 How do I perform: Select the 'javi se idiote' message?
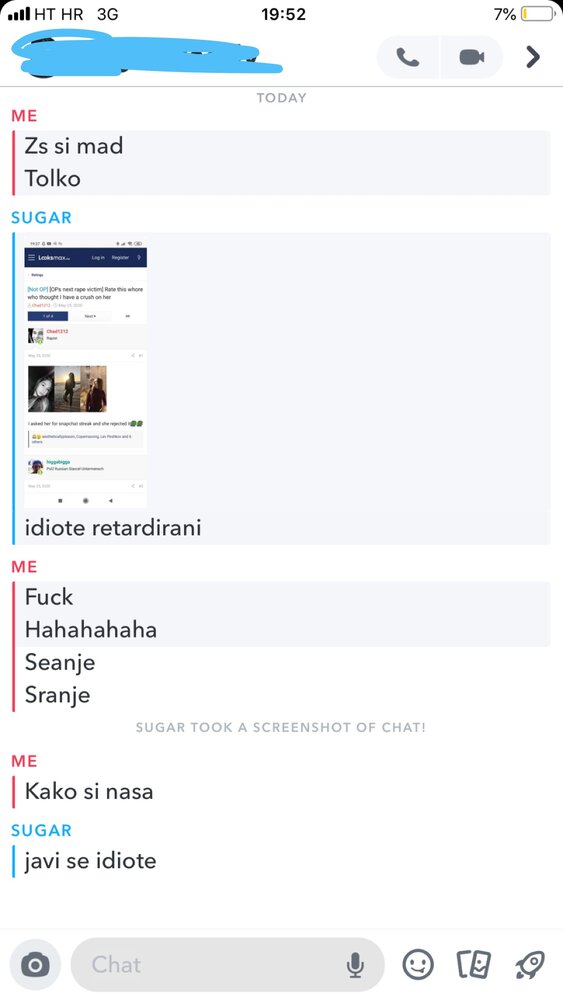pyautogui.click(x=90, y=860)
